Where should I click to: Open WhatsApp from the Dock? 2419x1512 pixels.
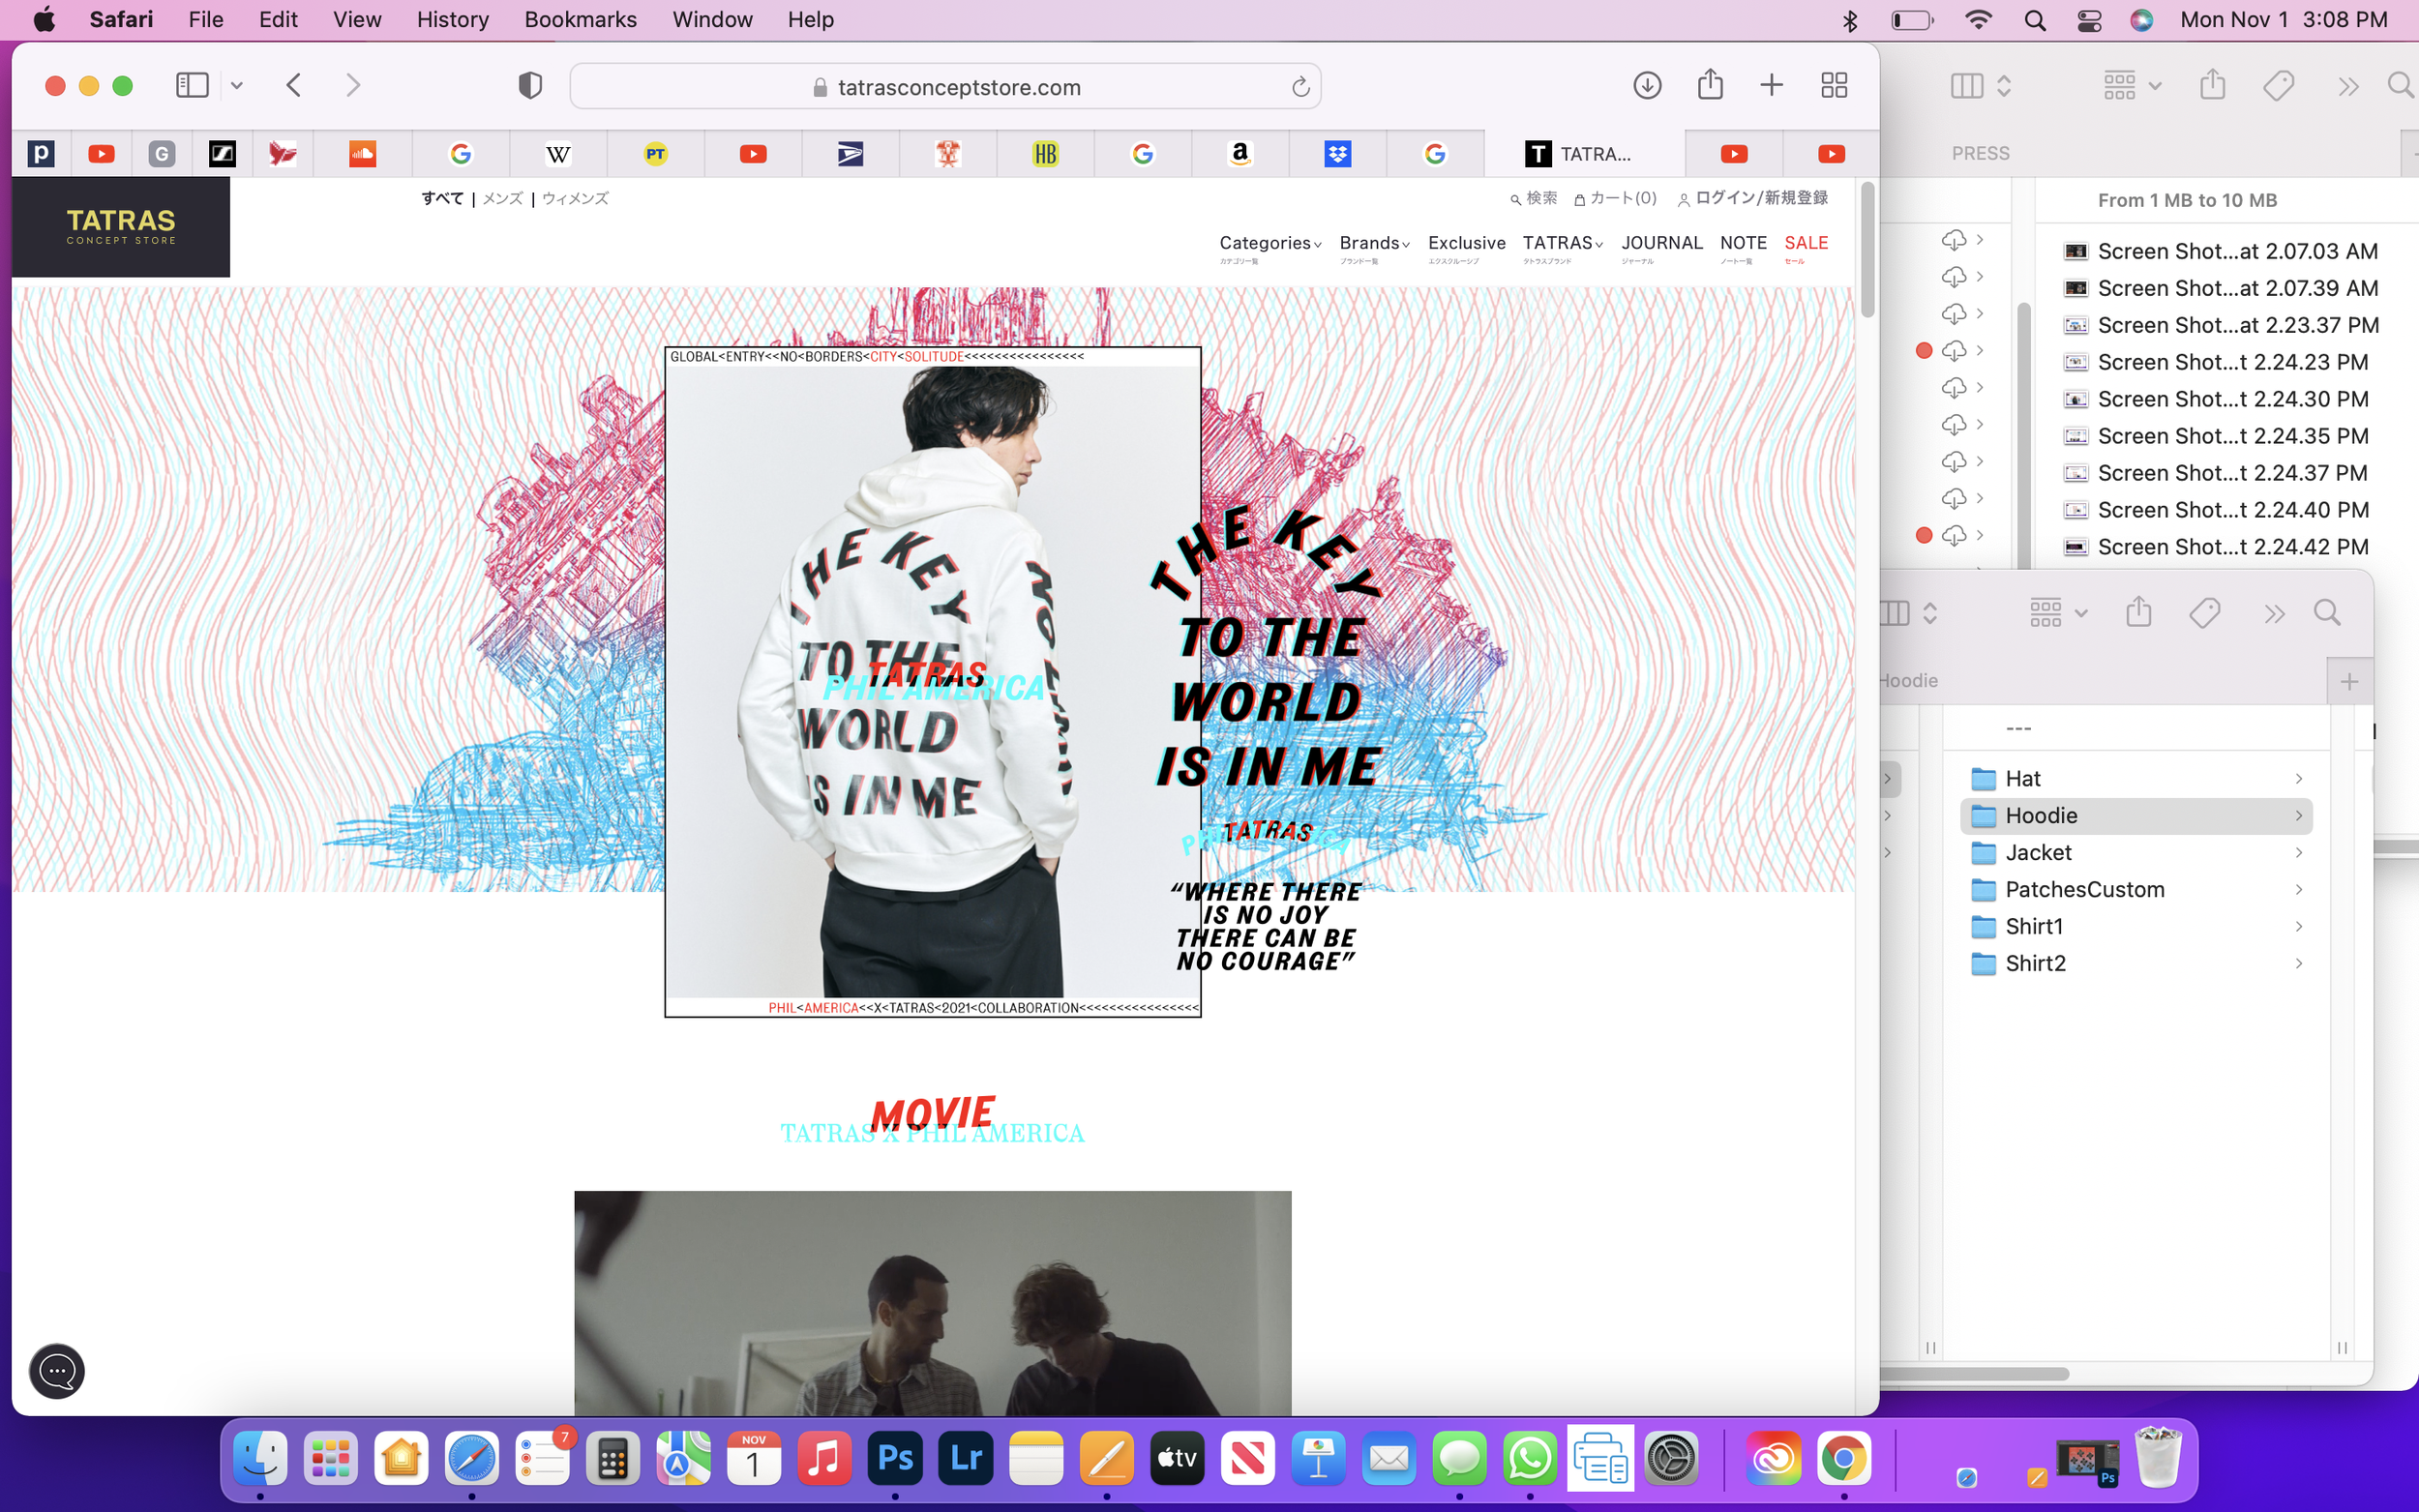pos(1530,1458)
